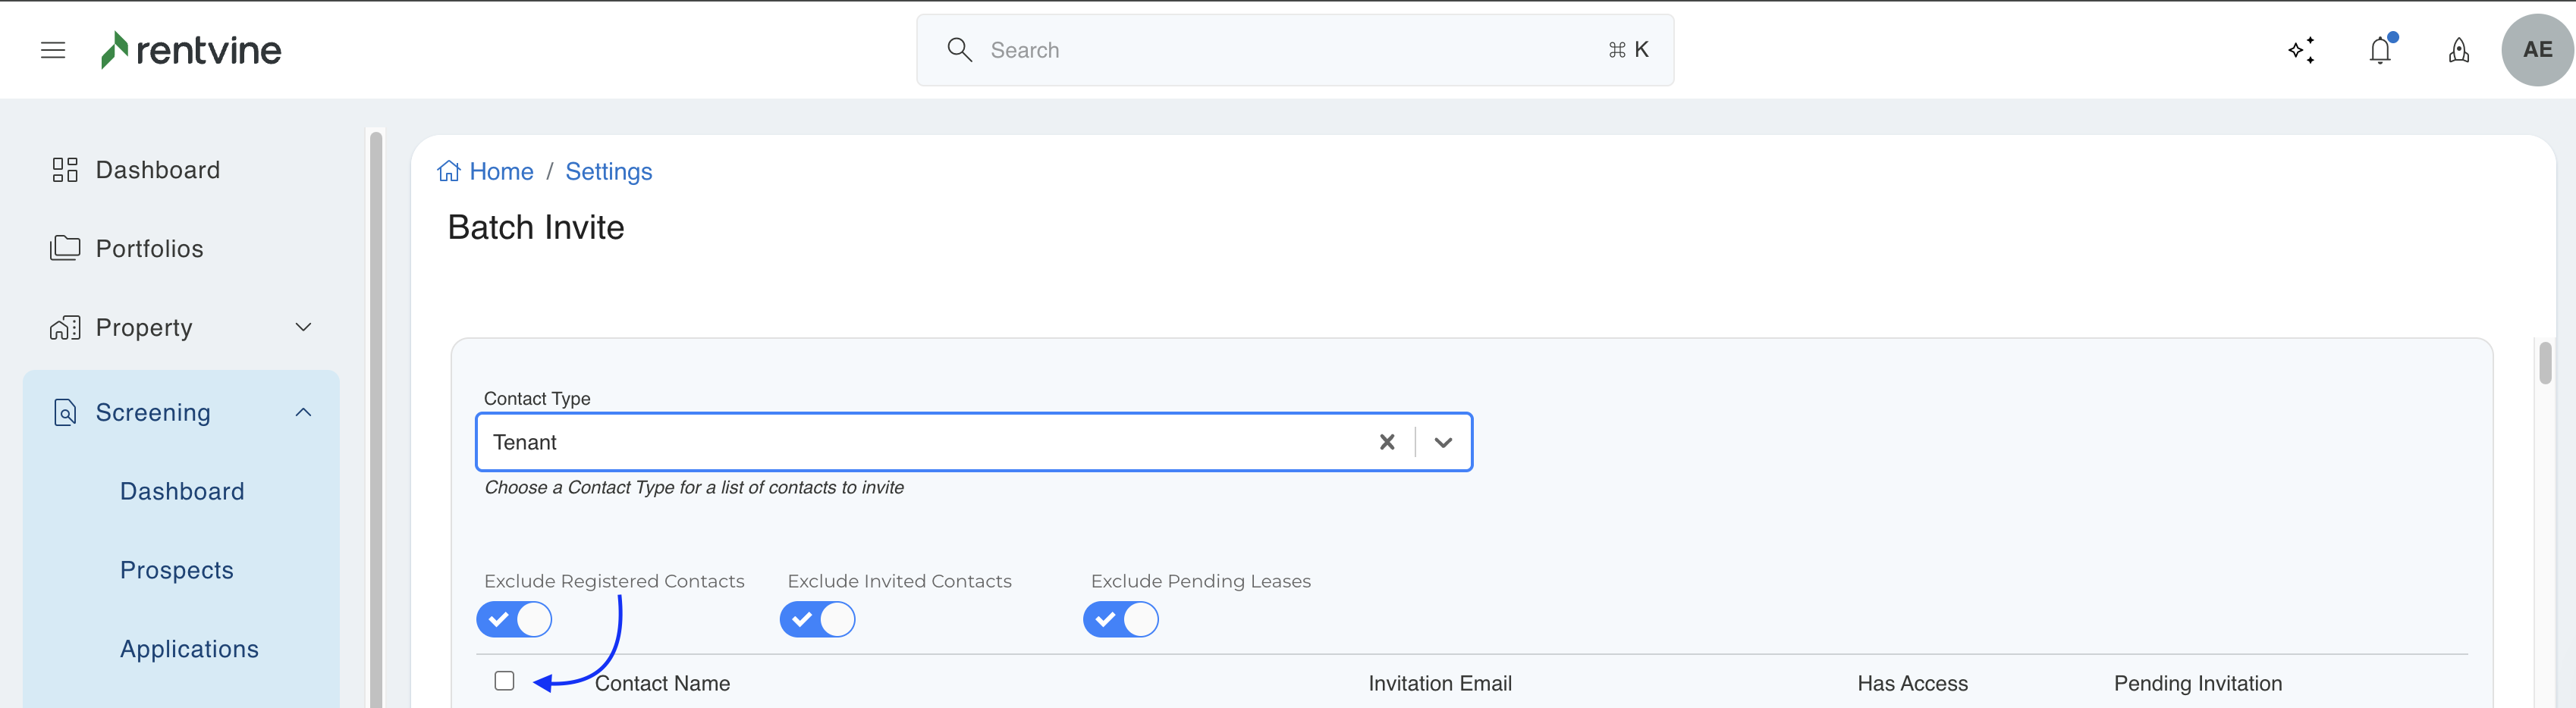Click the rocket icon in header
This screenshot has width=2576, height=708.
(2458, 50)
